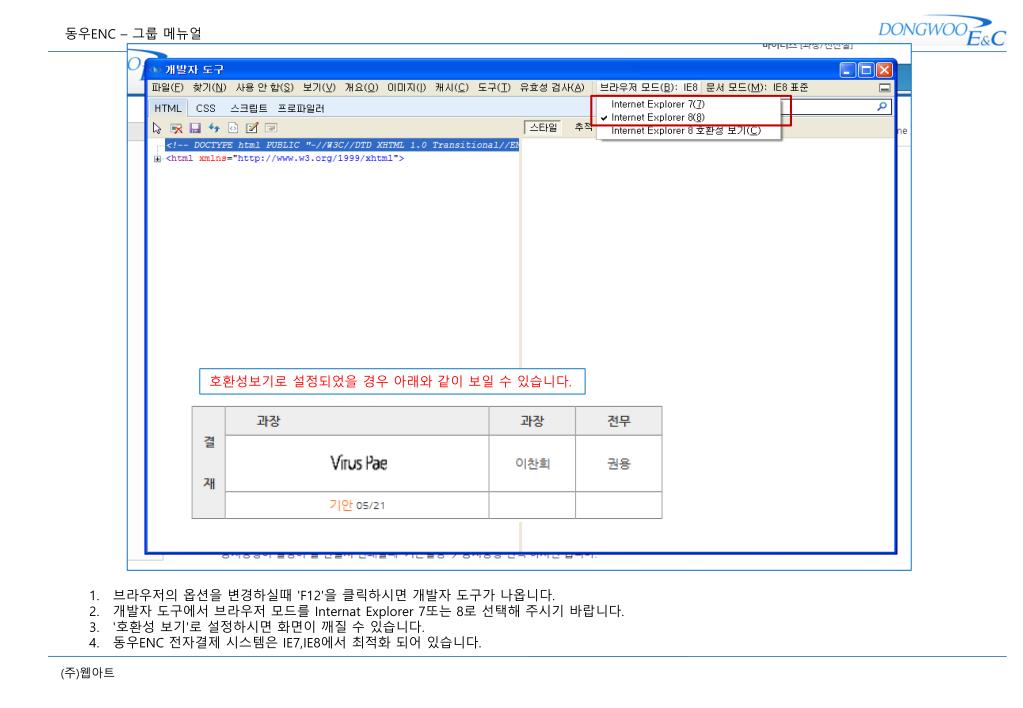Screen dimensions: 1023x708
Task: Click the 권용 name cell
Action: (x=618, y=463)
